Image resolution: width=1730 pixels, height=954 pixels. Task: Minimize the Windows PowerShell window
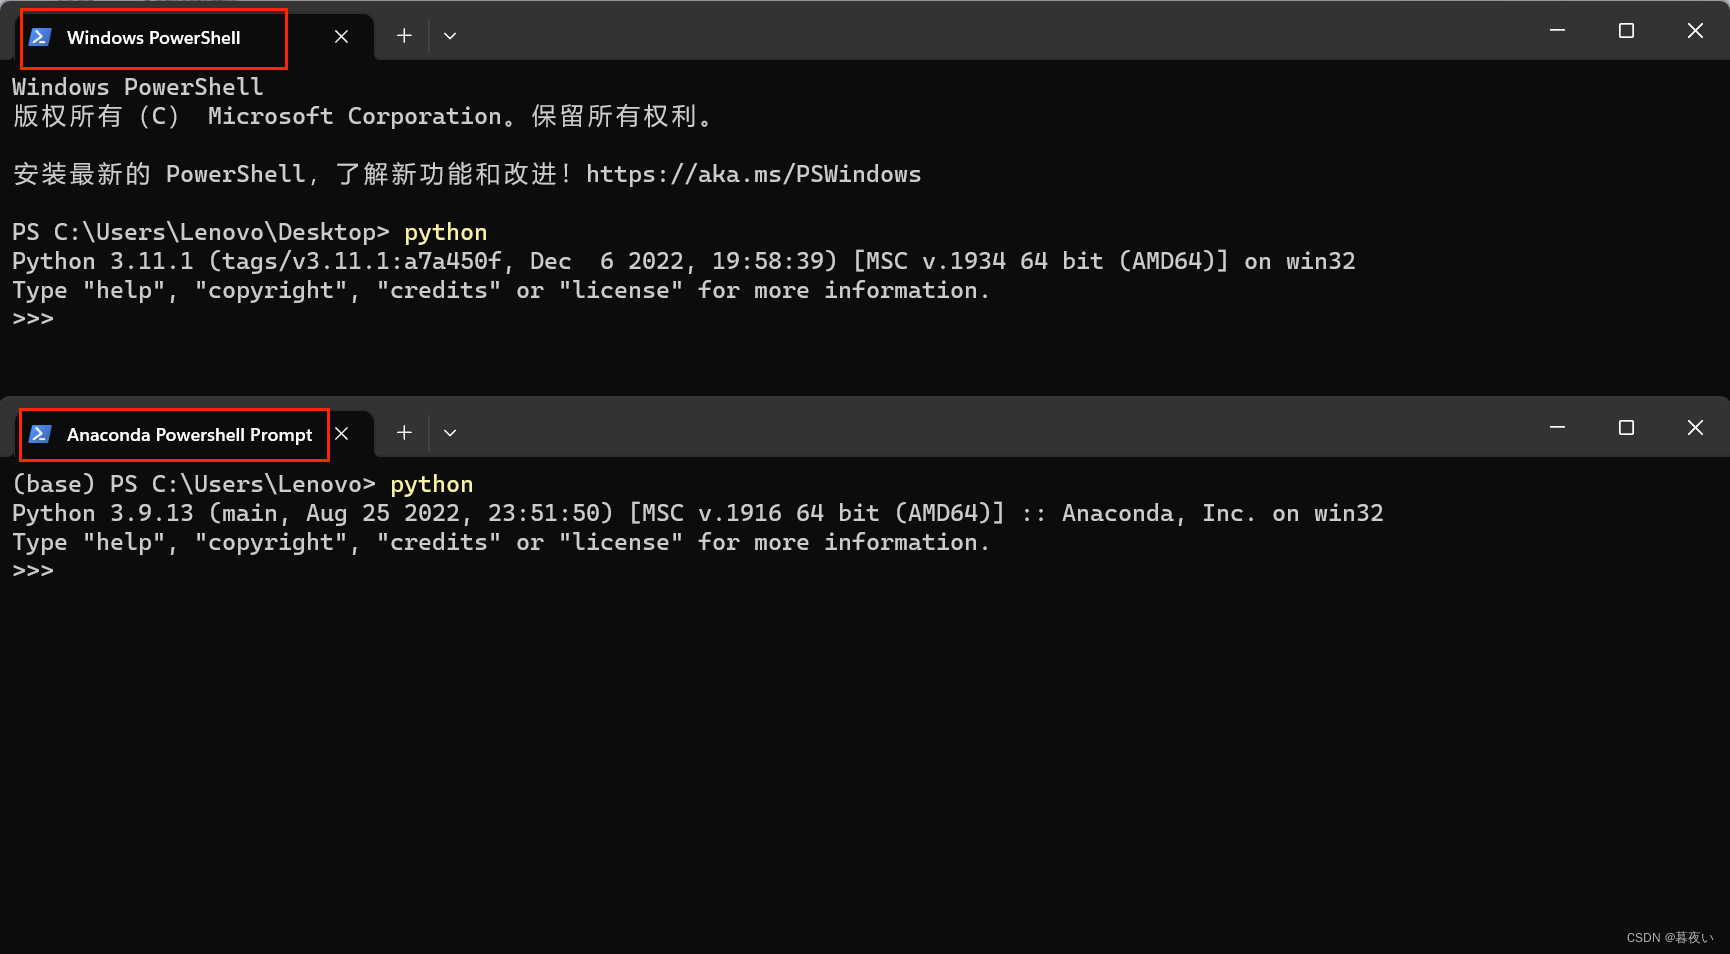[1557, 31]
